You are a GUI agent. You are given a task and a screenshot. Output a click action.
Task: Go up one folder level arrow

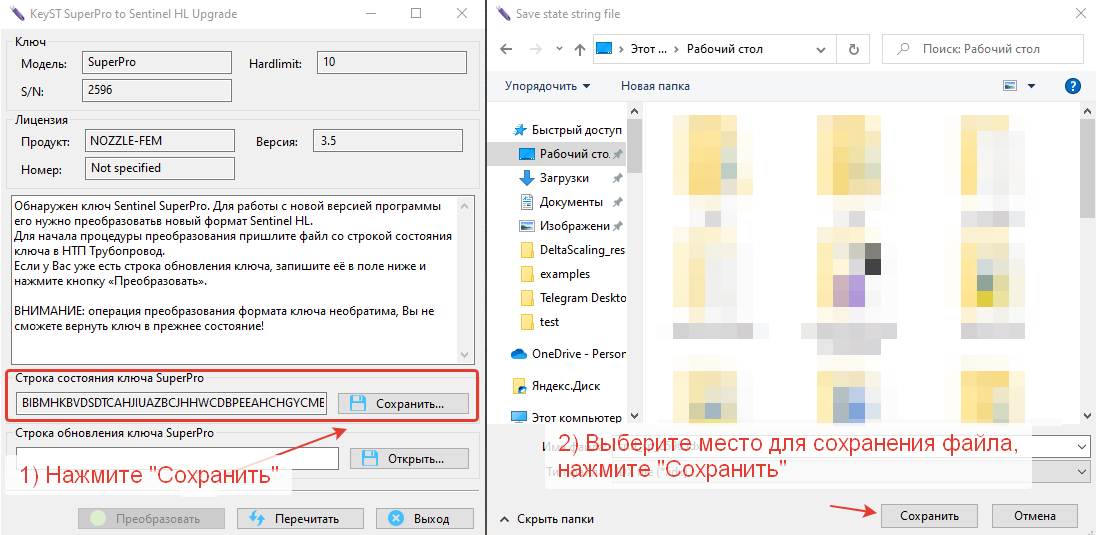pyautogui.click(x=580, y=49)
